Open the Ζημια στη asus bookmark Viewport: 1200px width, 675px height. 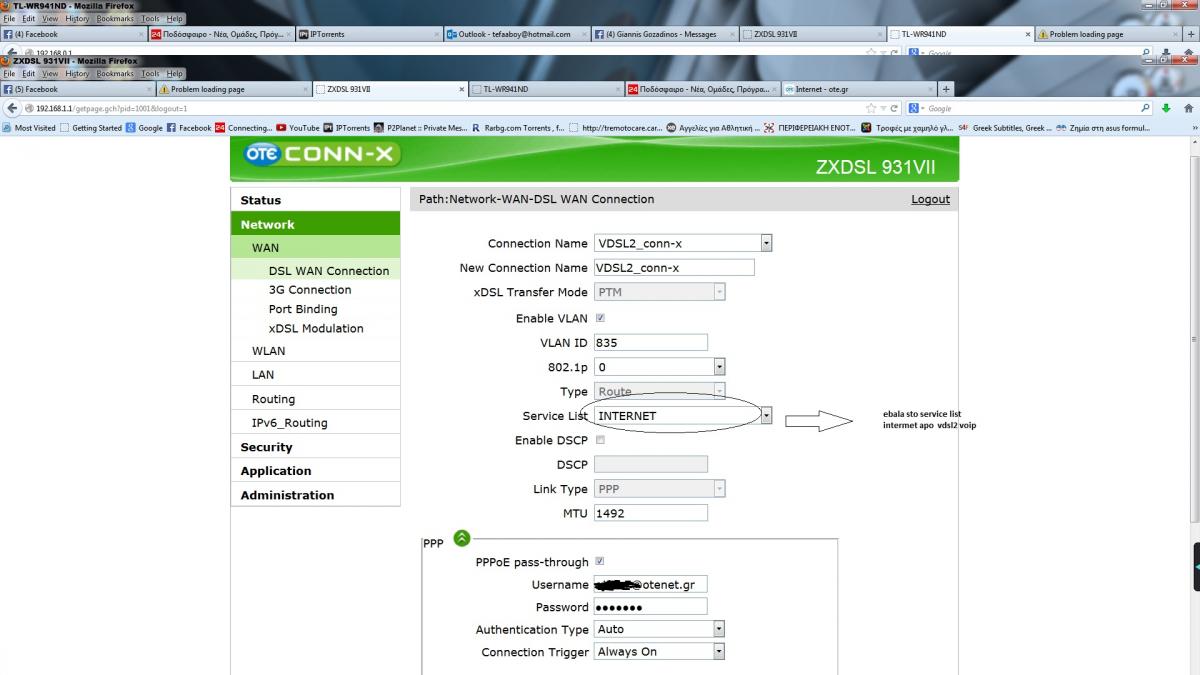1102,128
